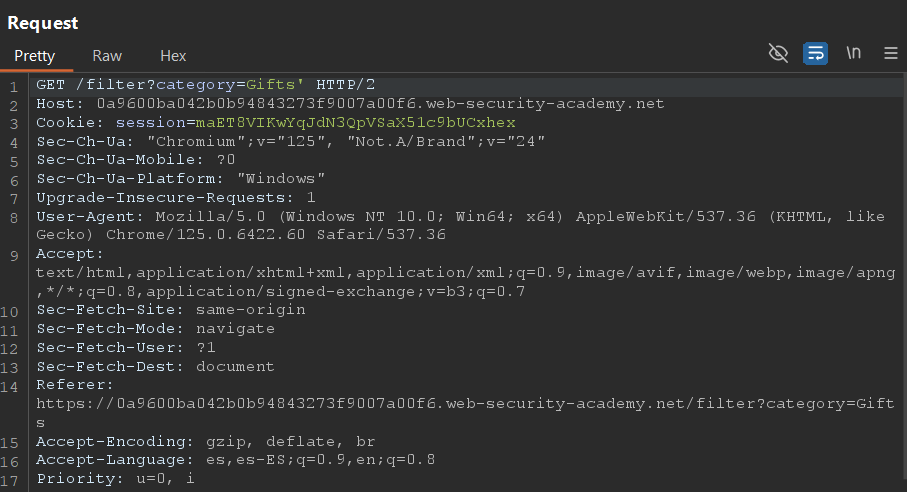Toggle show newline characters \n icon
Viewport: 907px width, 492px height.
coord(853,53)
